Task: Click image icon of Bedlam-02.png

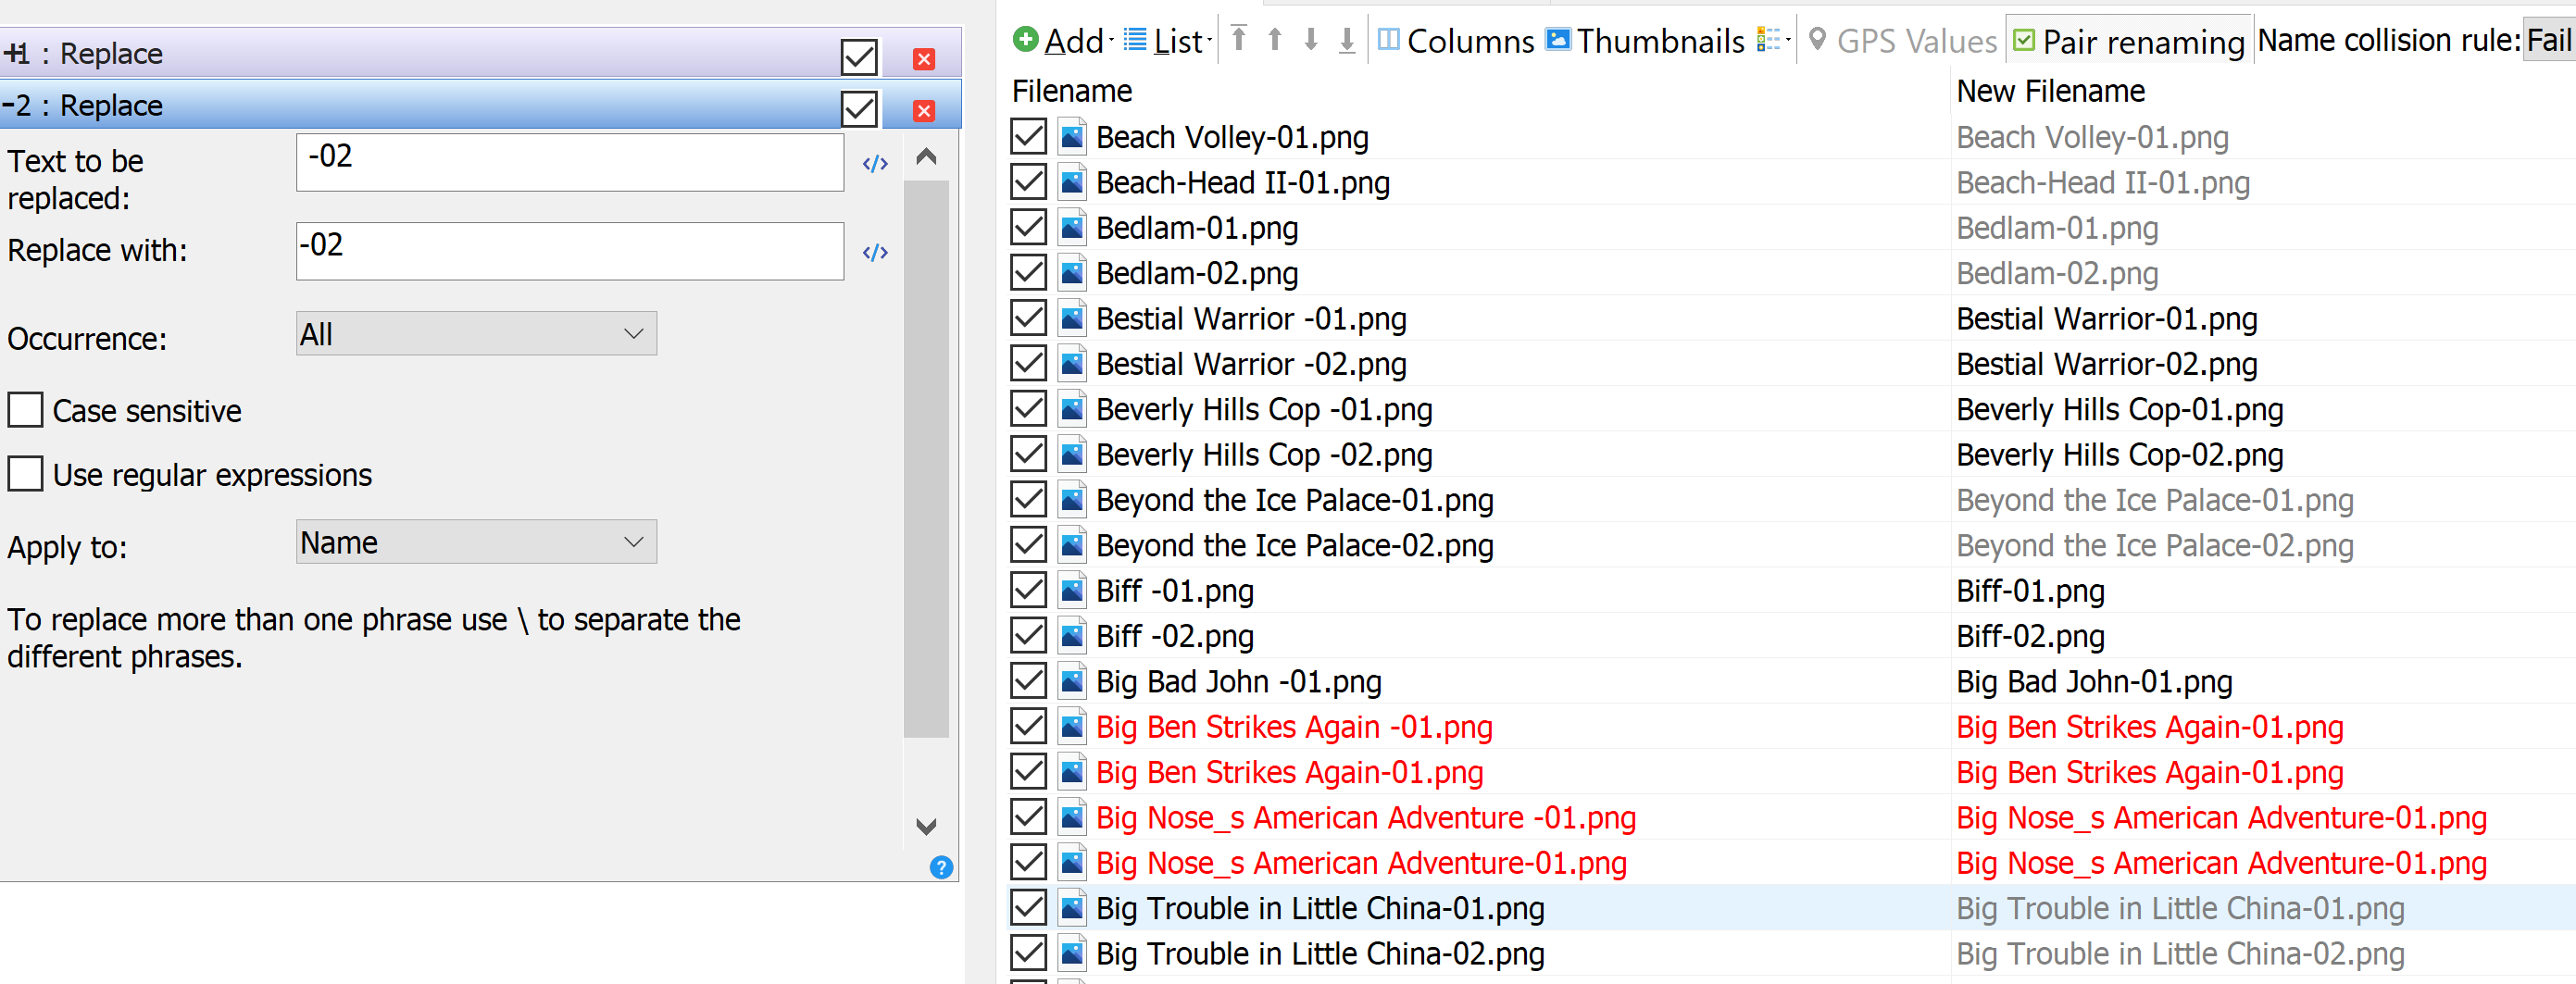Action: 1072,273
